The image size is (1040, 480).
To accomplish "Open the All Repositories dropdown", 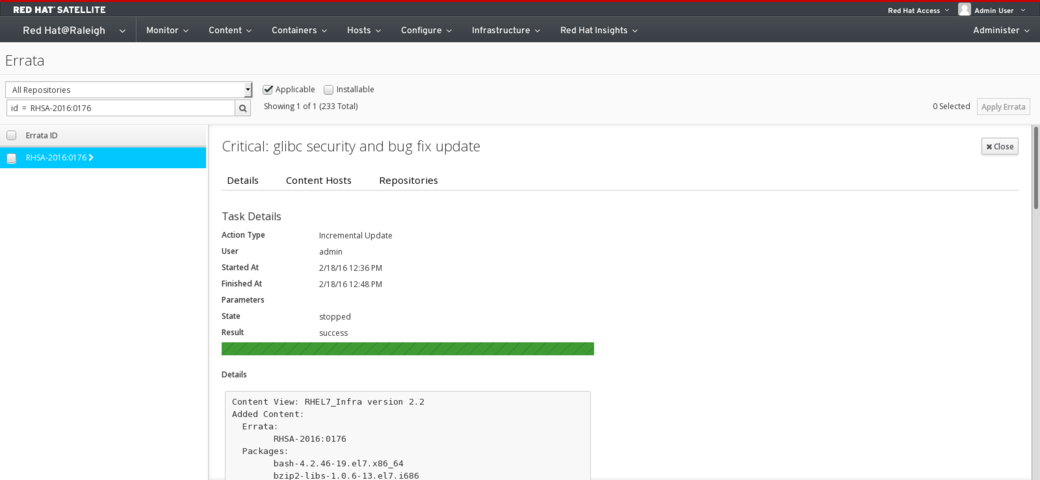I will [129, 90].
